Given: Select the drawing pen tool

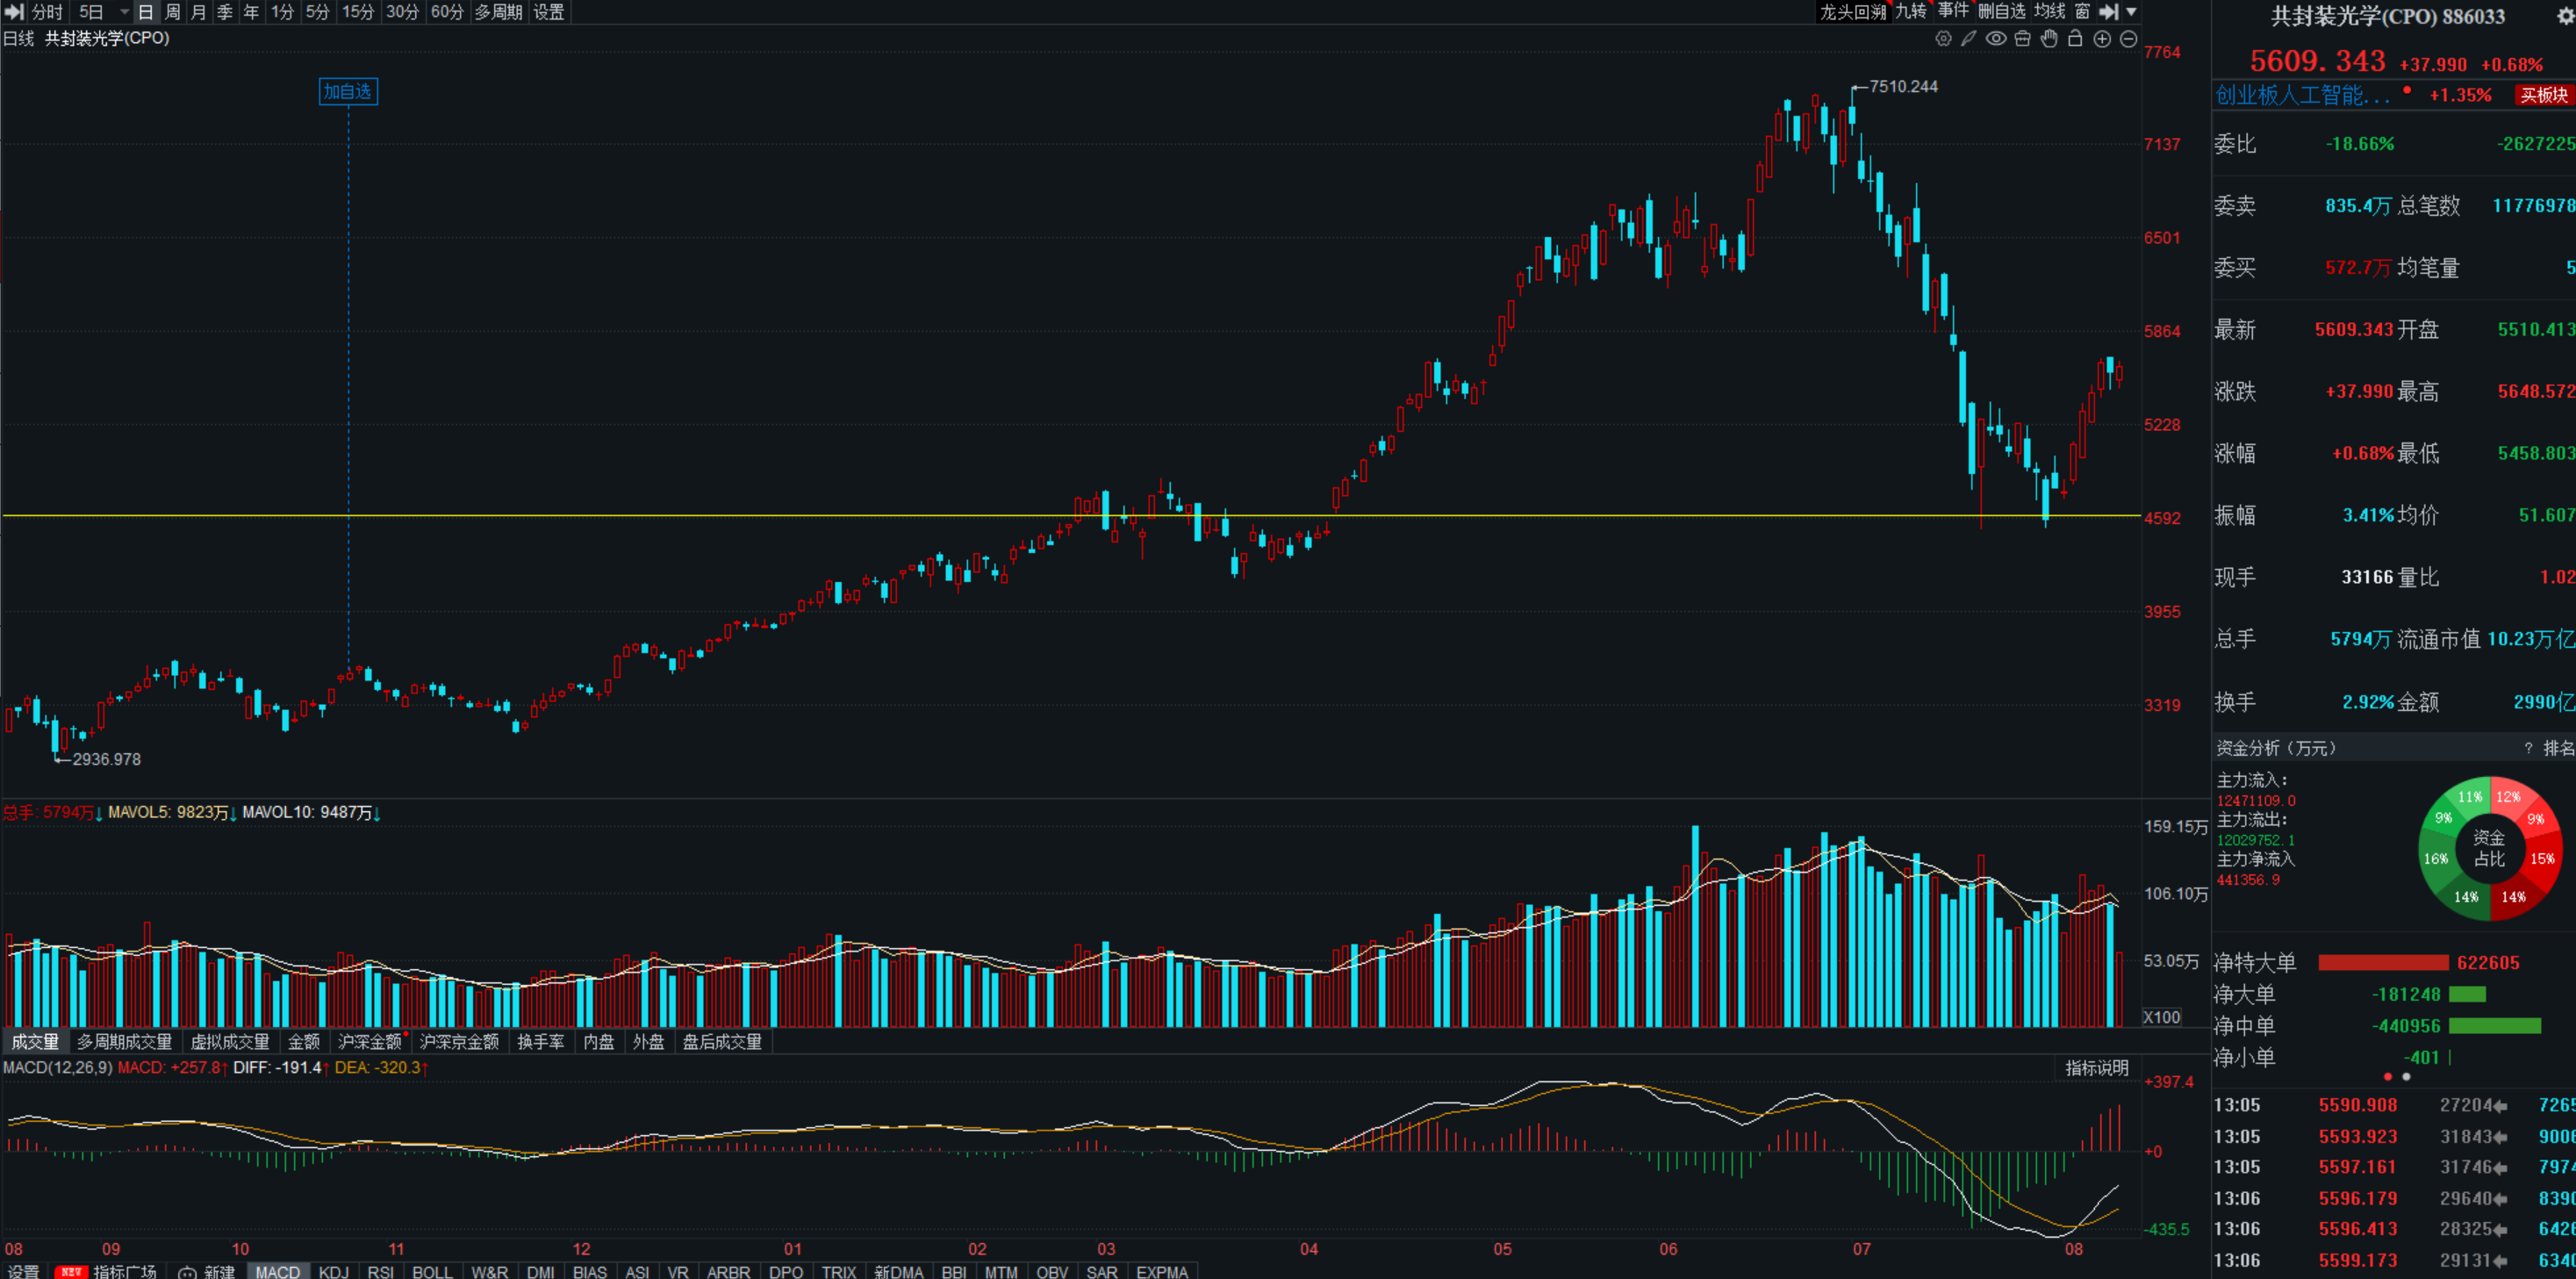Looking at the screenshot, I should click(1969, 39).
